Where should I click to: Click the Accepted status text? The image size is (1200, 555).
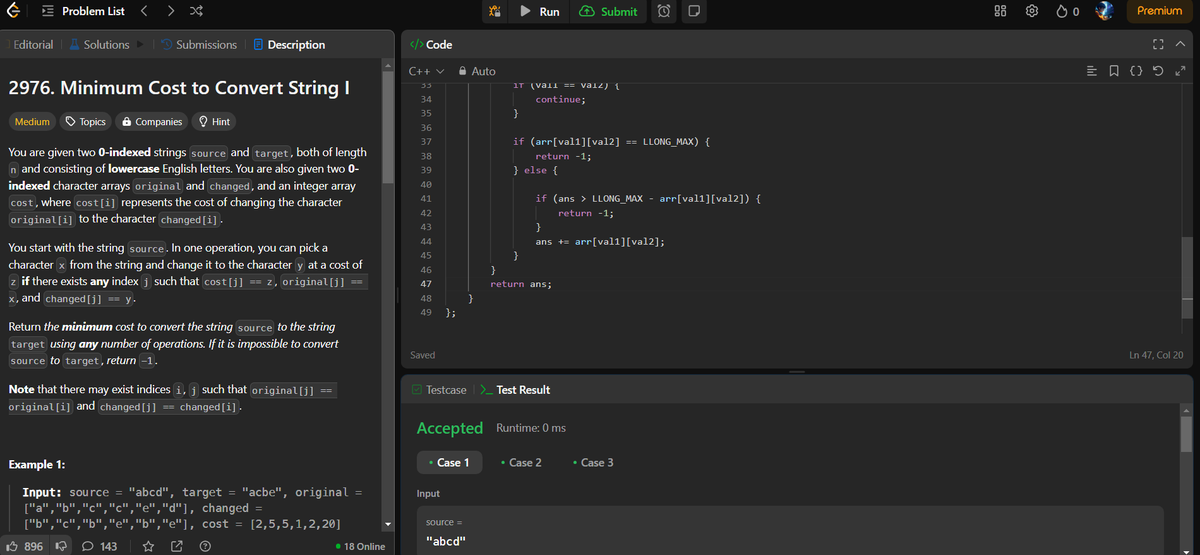pos(450,428)
